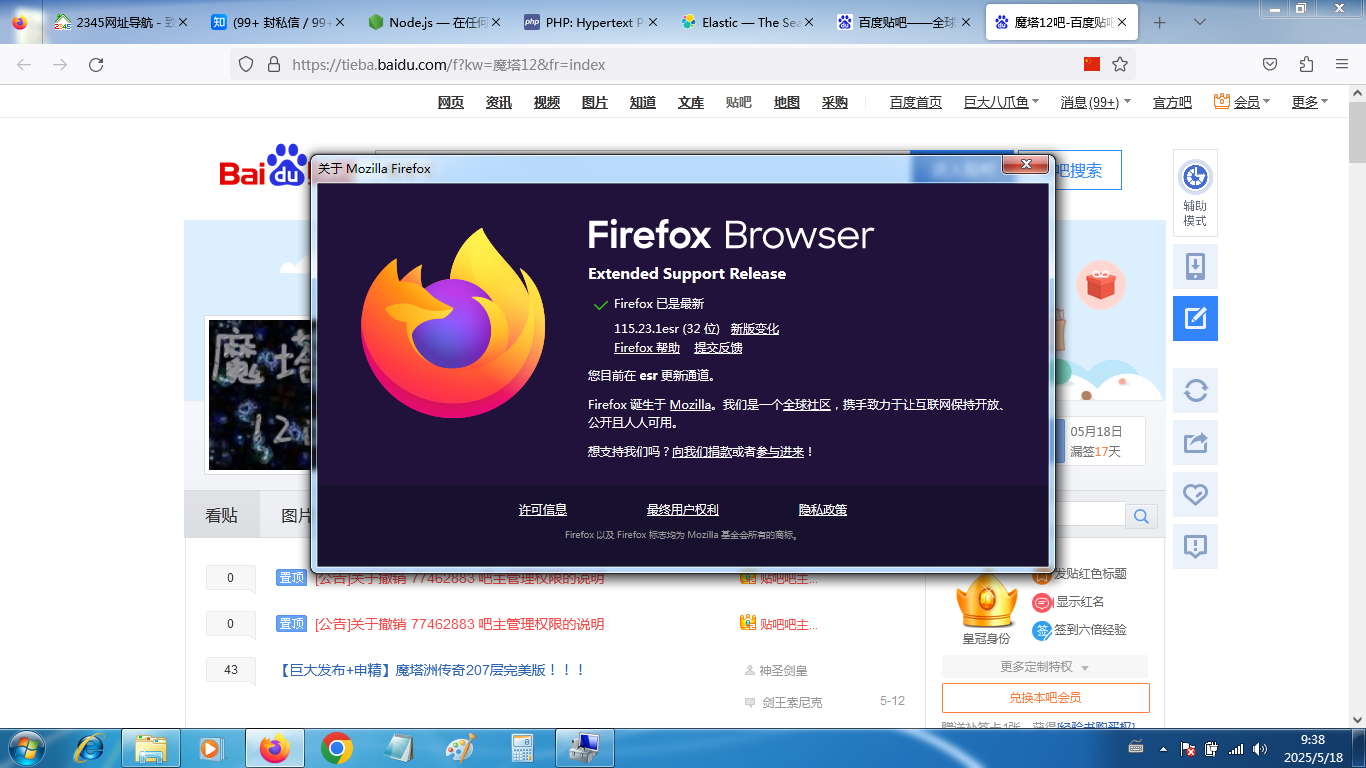Open the Pocket save icon
The height and width of the screenshot is (768, 1366).
pos(1270,64)
